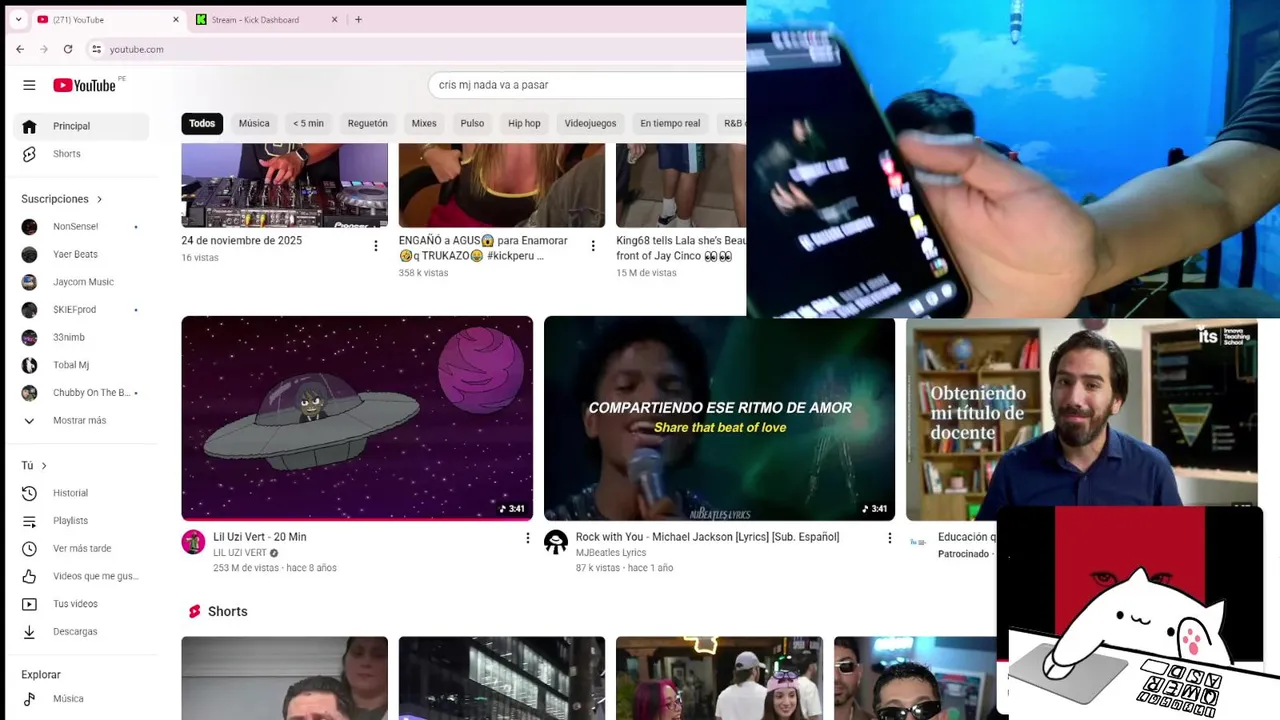The image size is (1280, 720).
Task: Reload the page with the refresh icon
Action: (68, 49)
